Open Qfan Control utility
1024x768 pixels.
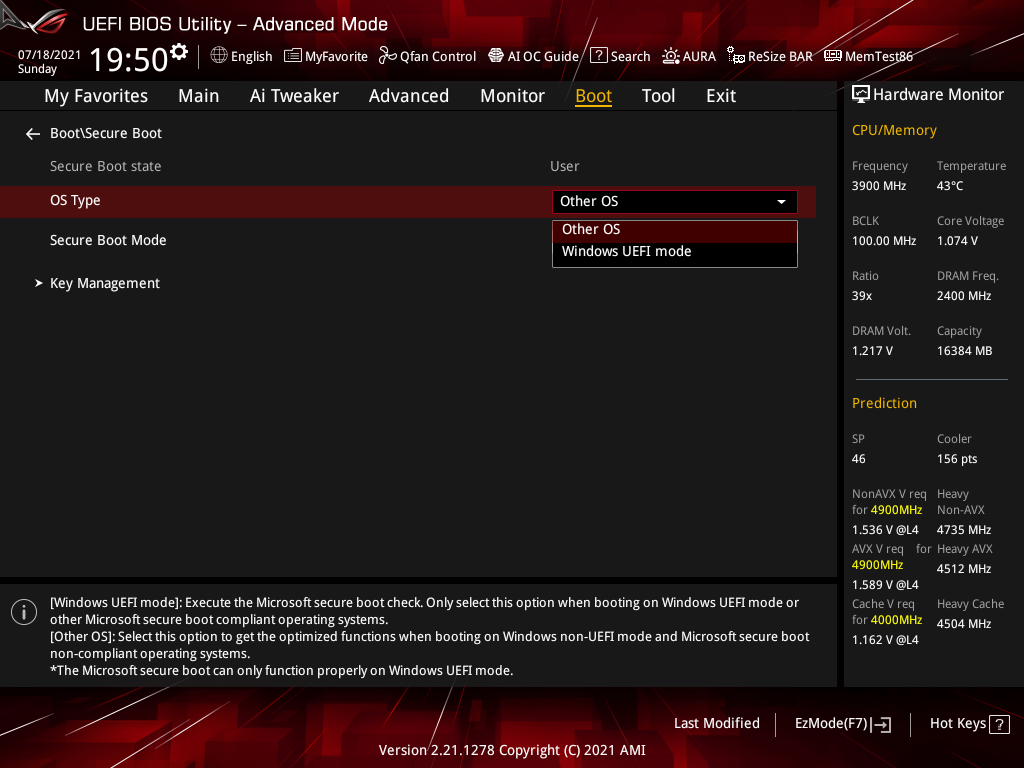[x=427, y=56]
